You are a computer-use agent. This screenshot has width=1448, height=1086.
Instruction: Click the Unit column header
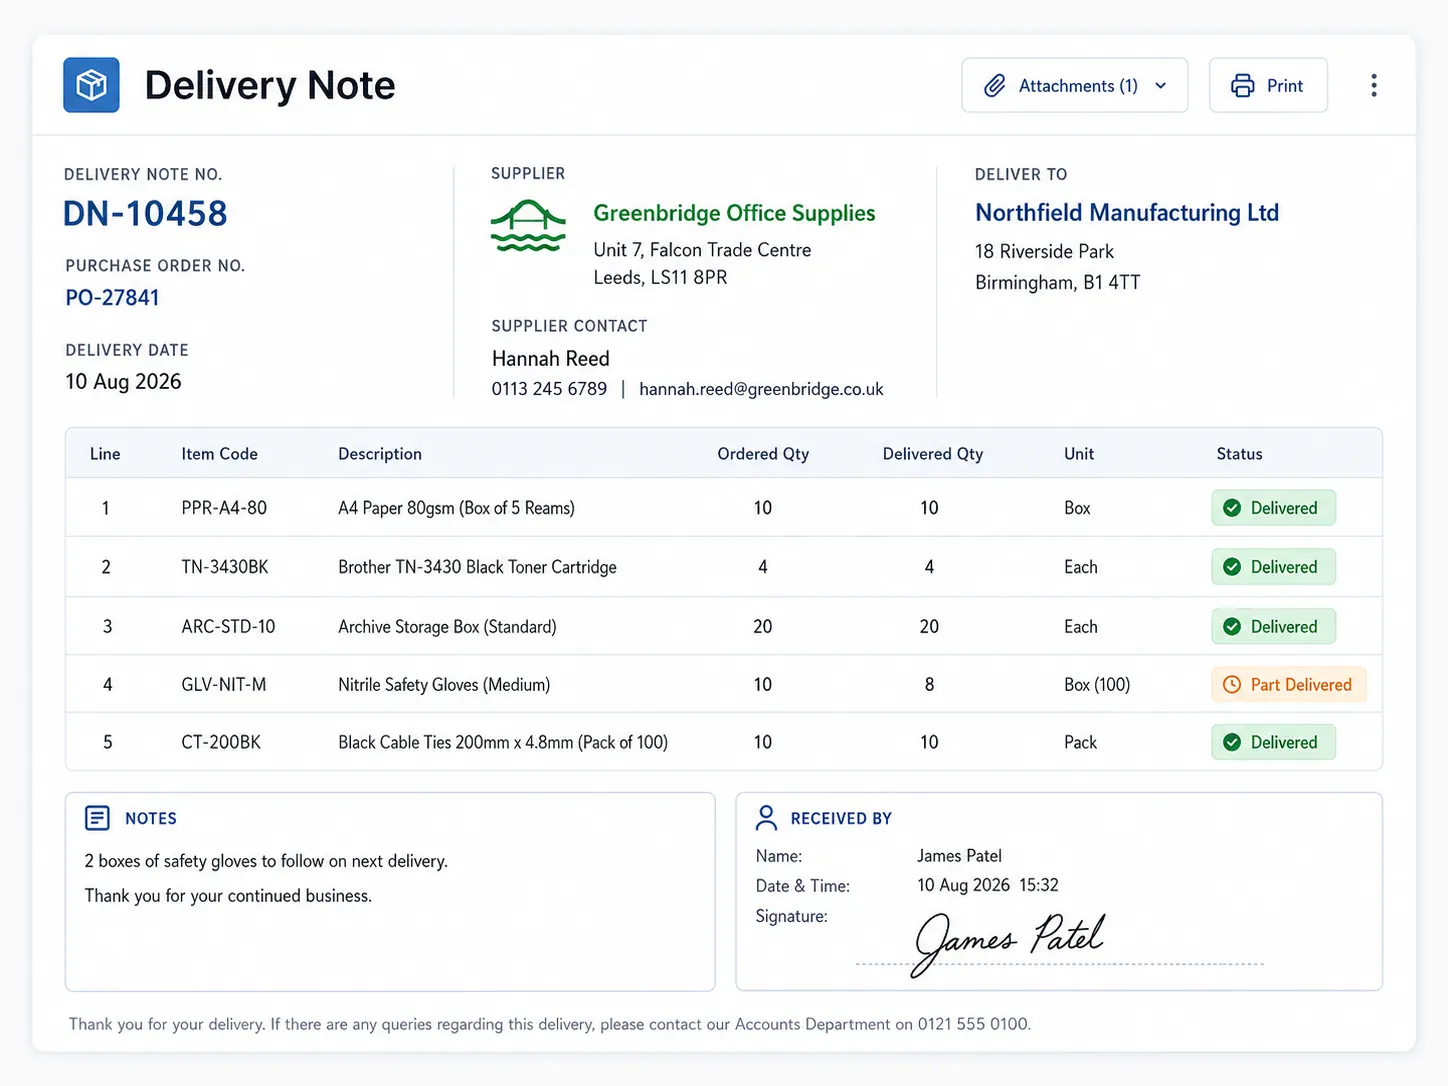pos(1079,454)
